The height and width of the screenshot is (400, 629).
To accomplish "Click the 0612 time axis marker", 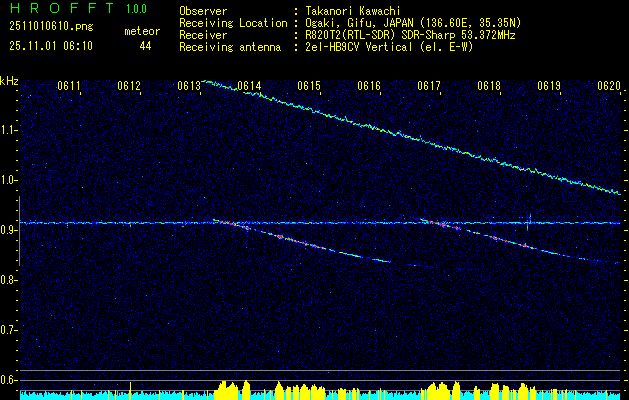I will (129, 86).
